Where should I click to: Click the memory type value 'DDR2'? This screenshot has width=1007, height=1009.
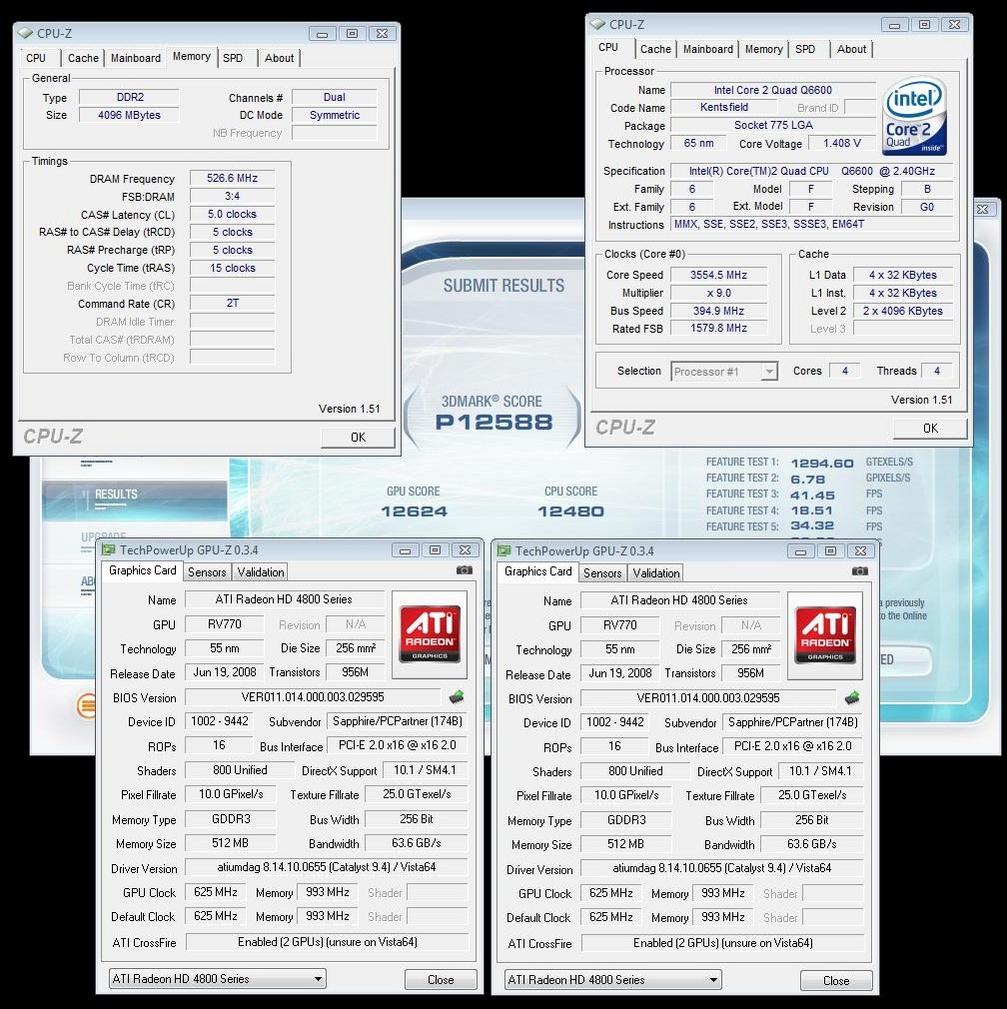(129, 97)
